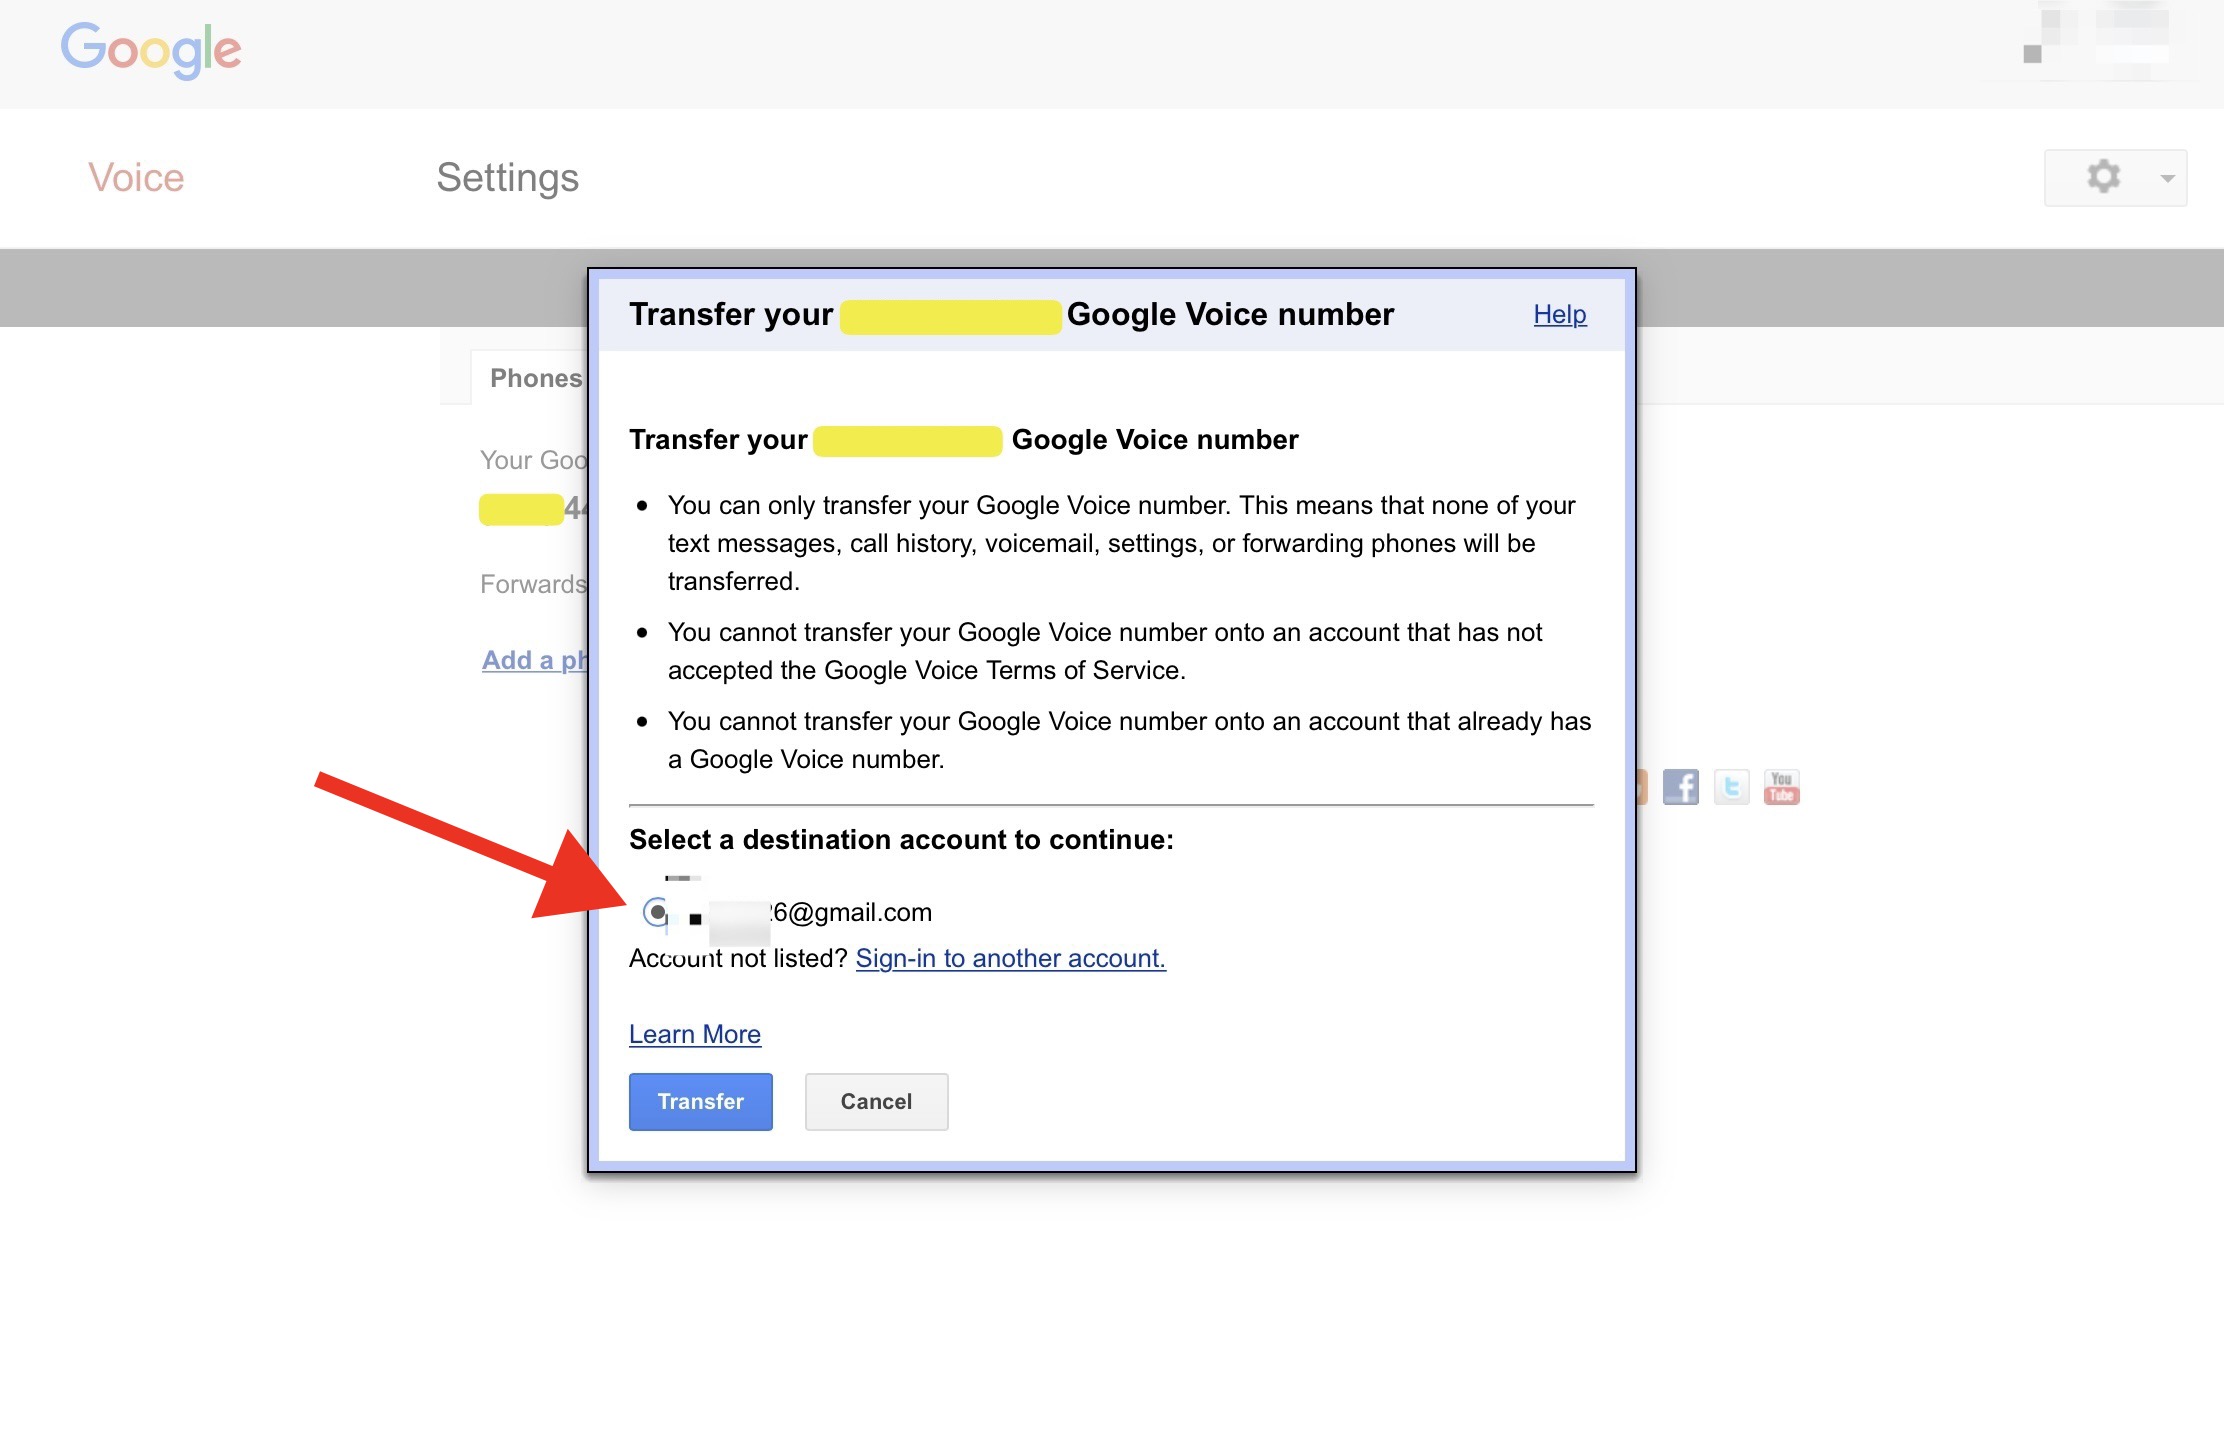This screenshot has height=1450, width=2224.
Task: Open the Learn More link
Action: (x=694, y=1034)
